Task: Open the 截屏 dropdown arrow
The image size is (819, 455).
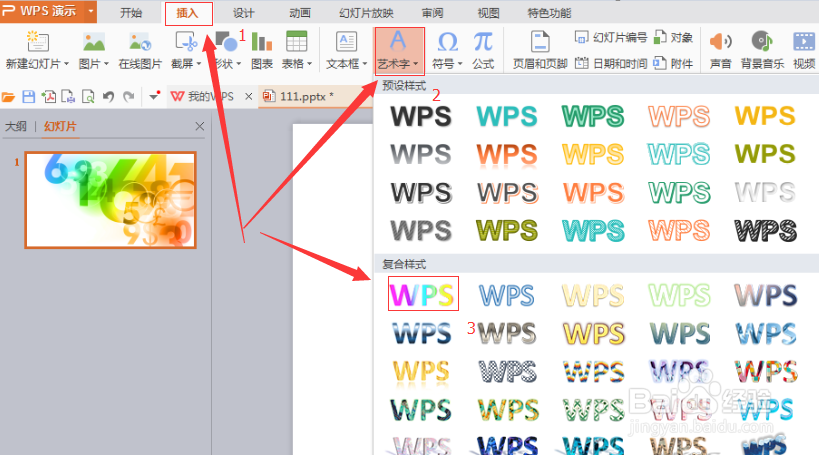Action: coord(199,64)
